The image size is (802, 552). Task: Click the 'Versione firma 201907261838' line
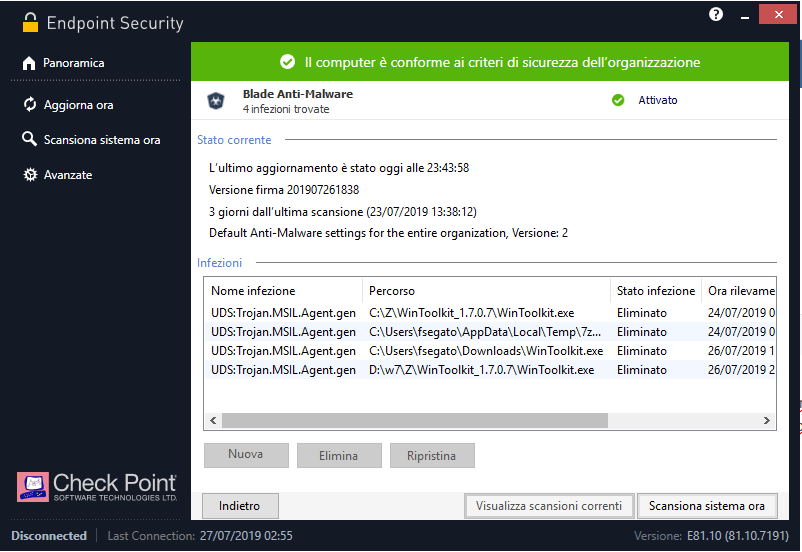click(x=284, y=190)
